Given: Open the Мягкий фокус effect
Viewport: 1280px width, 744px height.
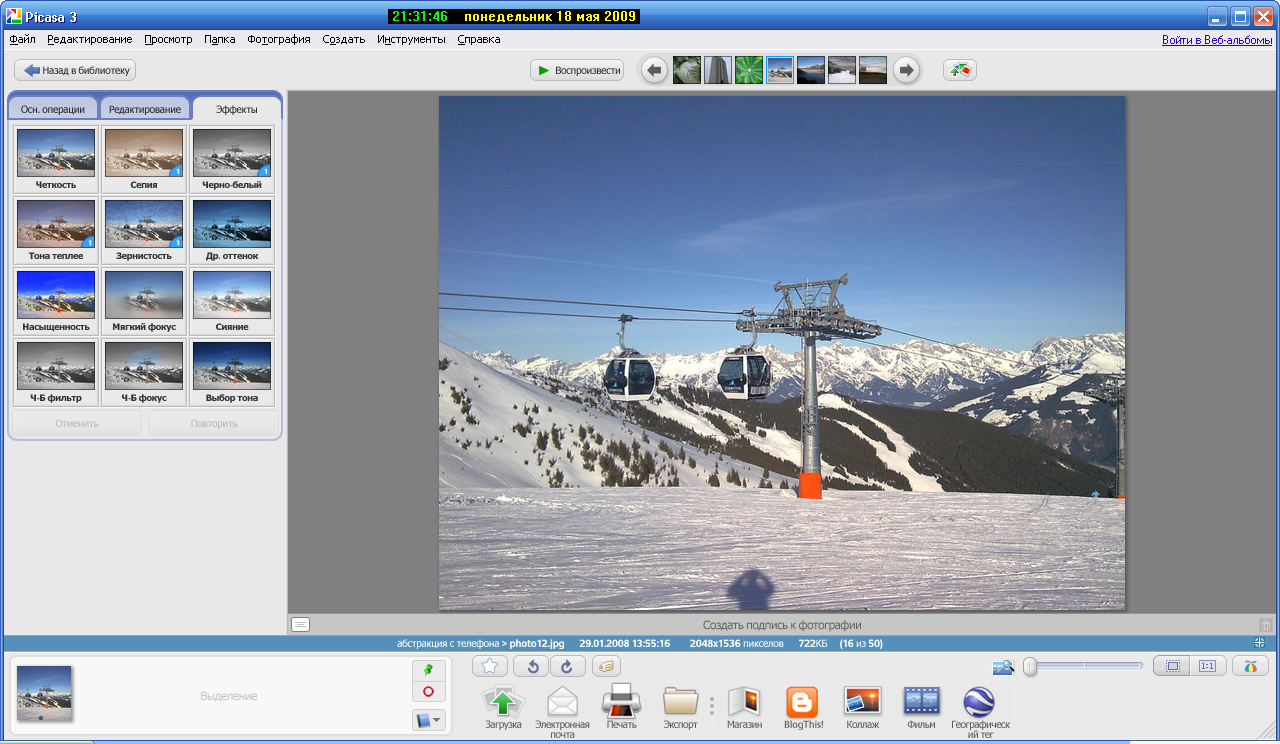Looking at the screenshot, I should [144, 301].
